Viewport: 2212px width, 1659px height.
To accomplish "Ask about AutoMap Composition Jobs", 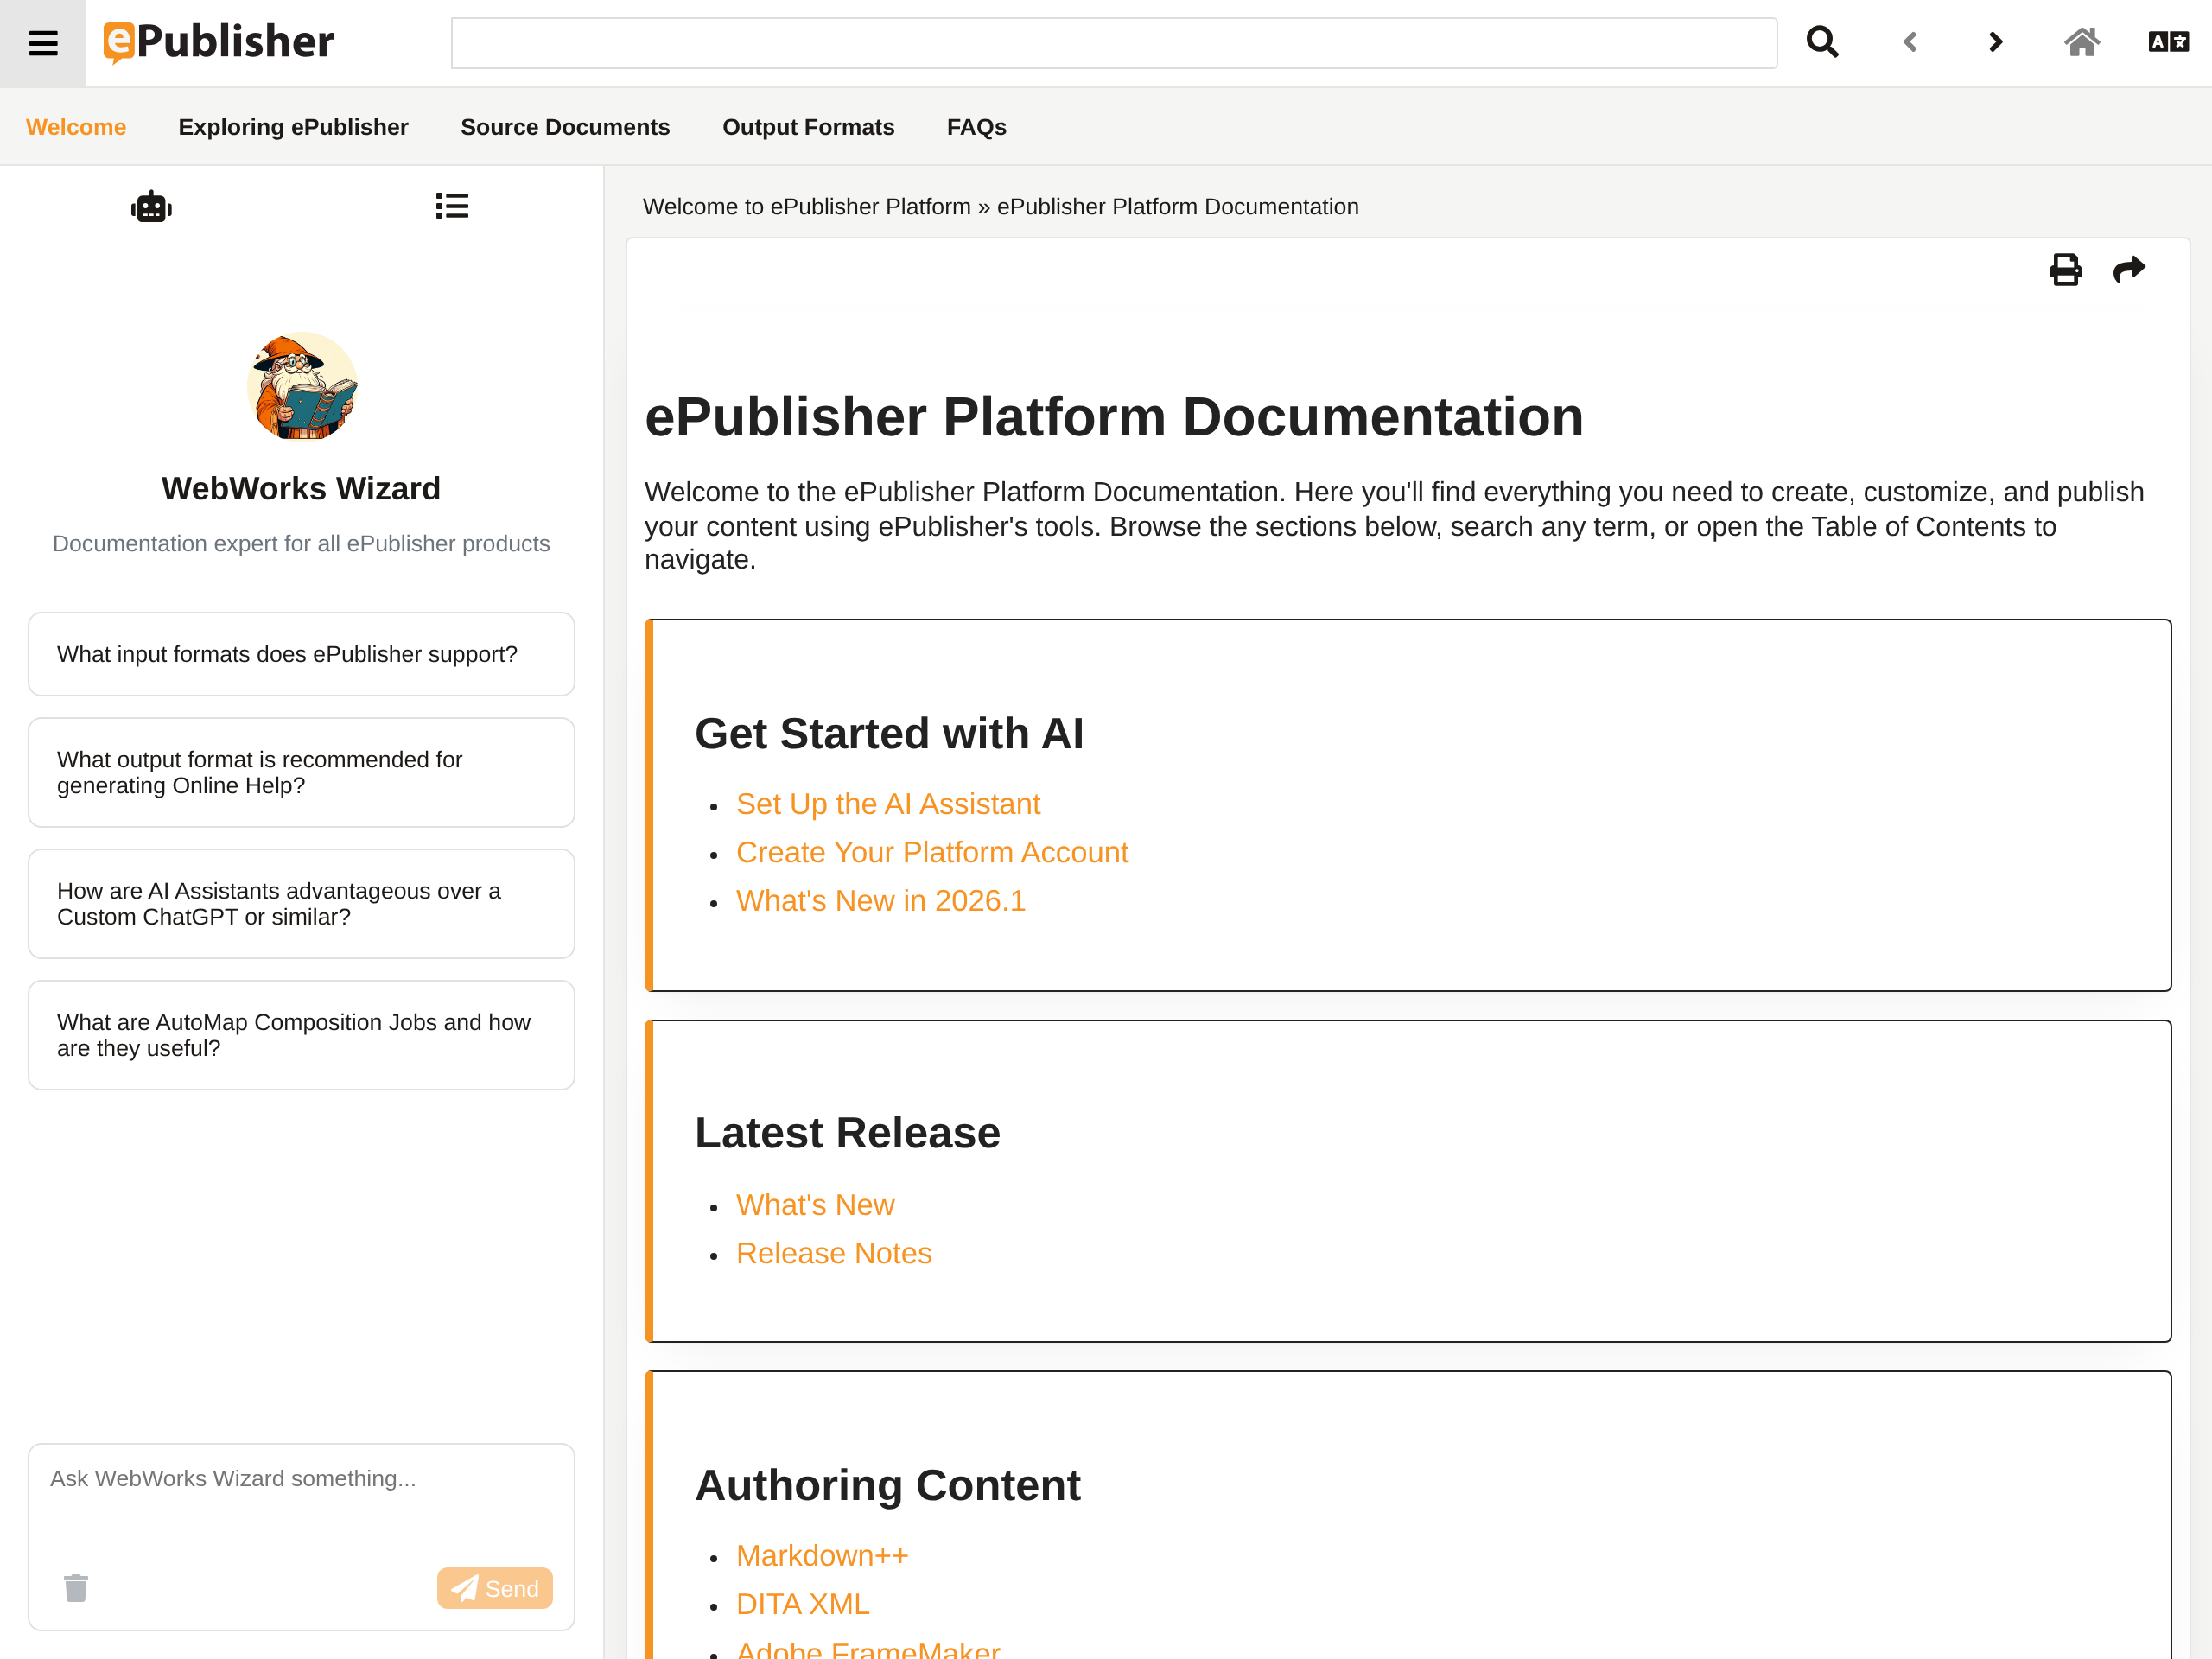I will pos(301,1035).
